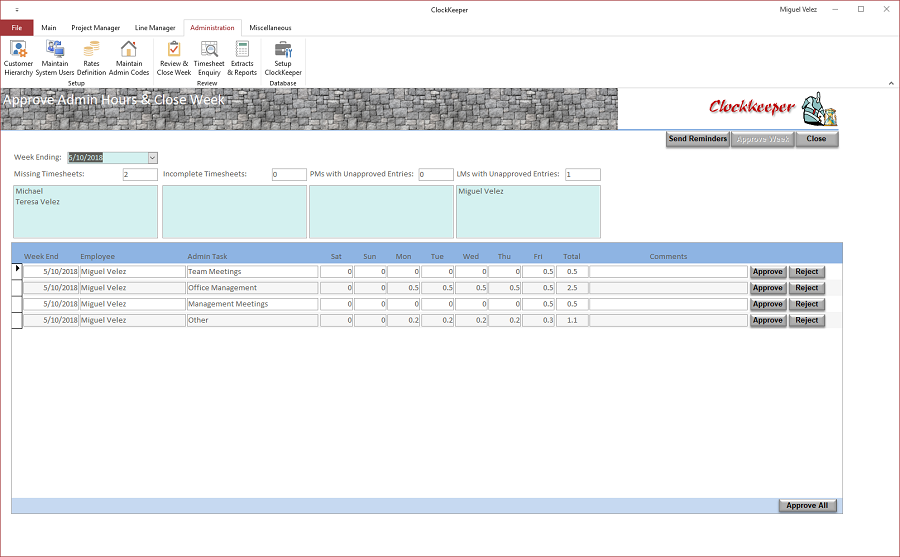Image resolution: width=900 pixels, height=557 pixels.
Task: Switch to the Miscellaneous tab
Action: pos(270,28)
